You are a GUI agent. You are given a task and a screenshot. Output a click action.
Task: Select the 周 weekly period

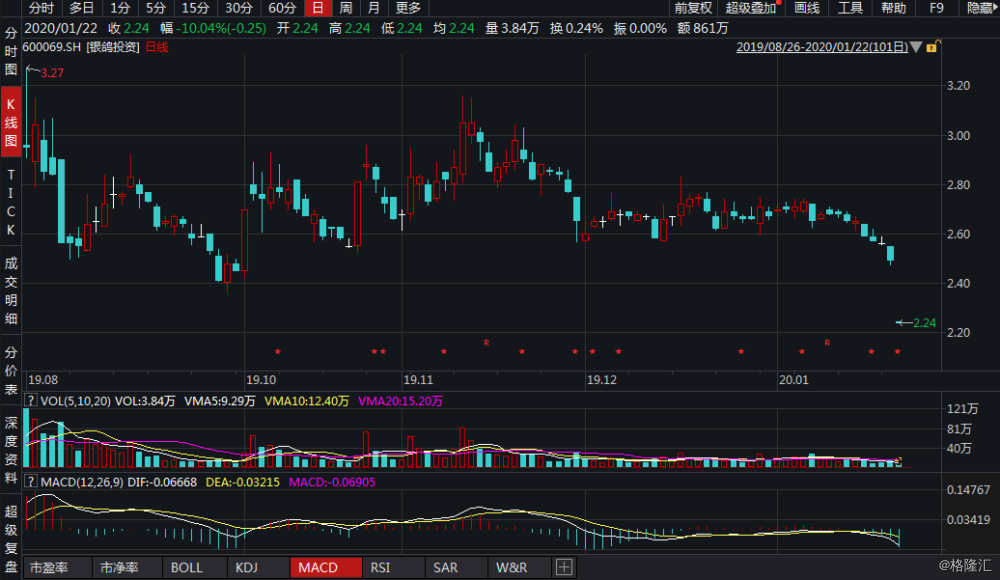click(345, 8)
